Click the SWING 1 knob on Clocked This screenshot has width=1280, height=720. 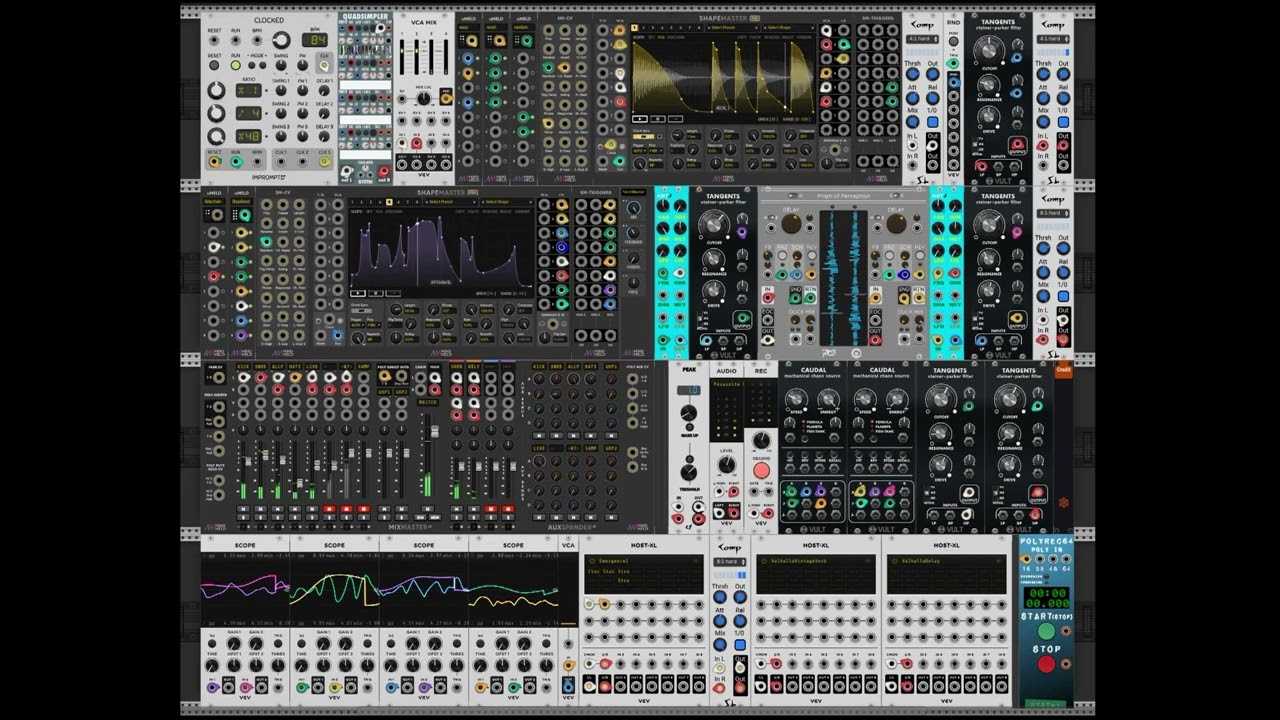(281, 90)
